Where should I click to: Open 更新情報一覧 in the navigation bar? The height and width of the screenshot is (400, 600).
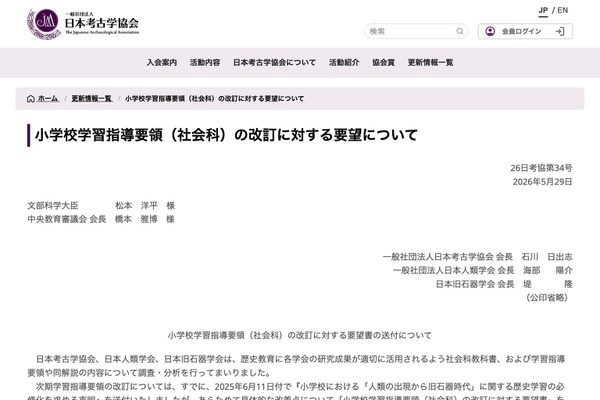430,62
